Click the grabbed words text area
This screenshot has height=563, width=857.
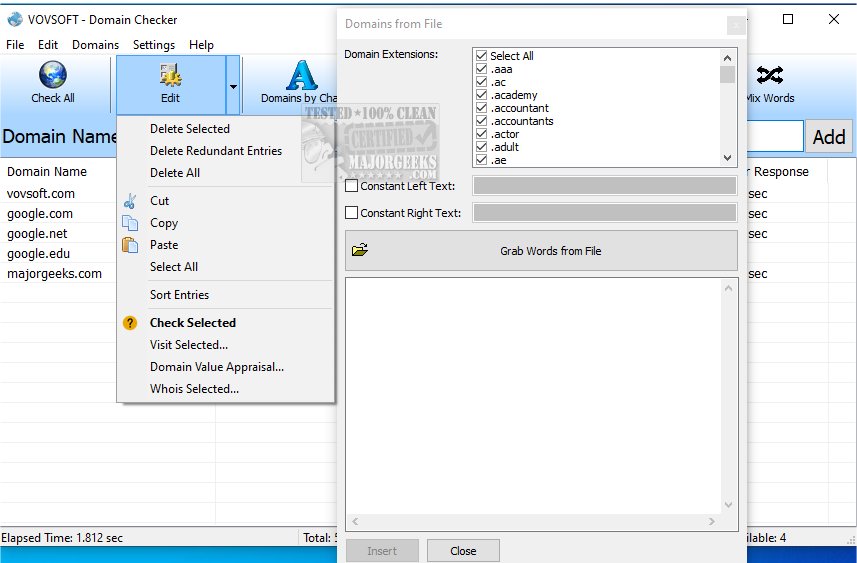(x=533, y=396)
